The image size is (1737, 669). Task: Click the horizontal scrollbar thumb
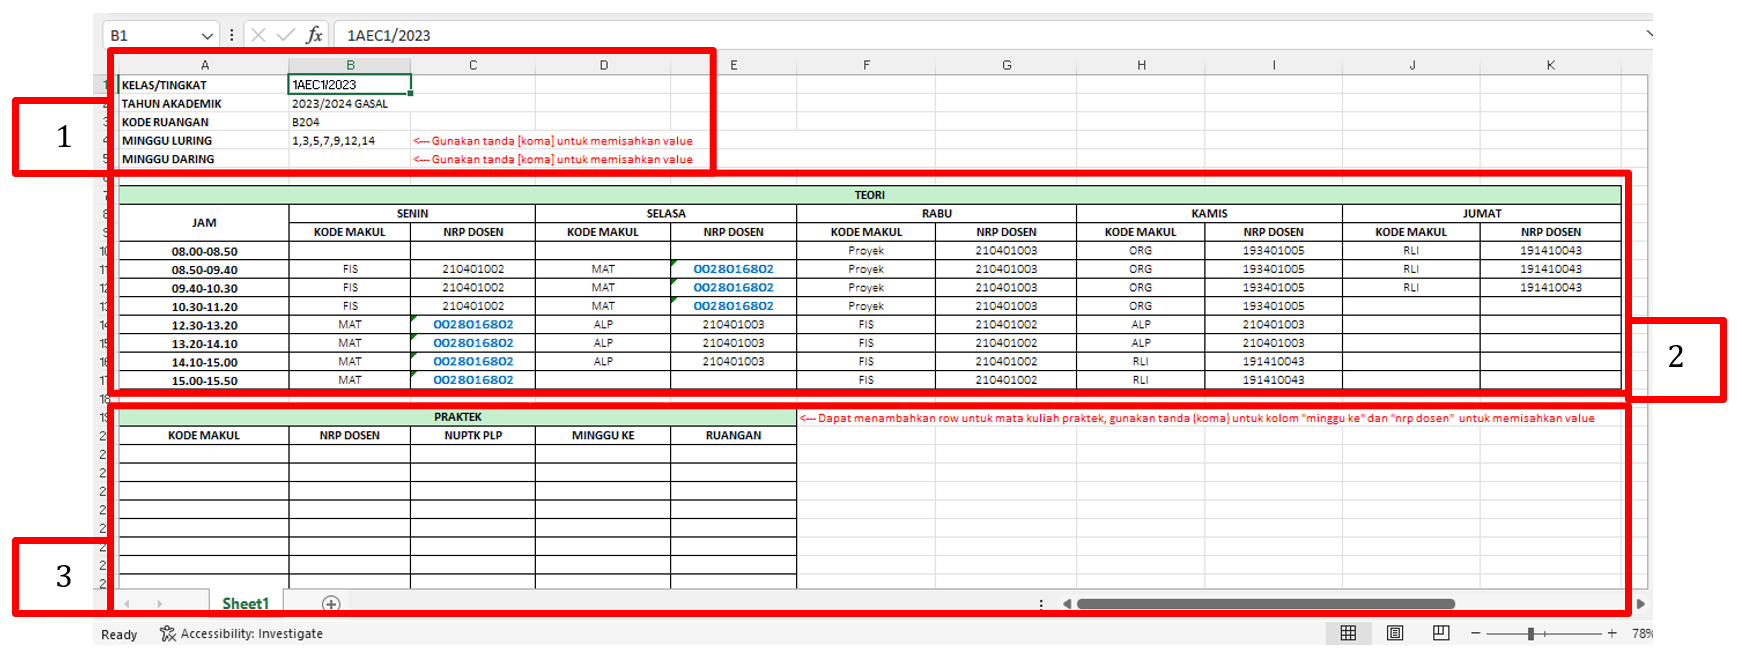coord(1266,604)
